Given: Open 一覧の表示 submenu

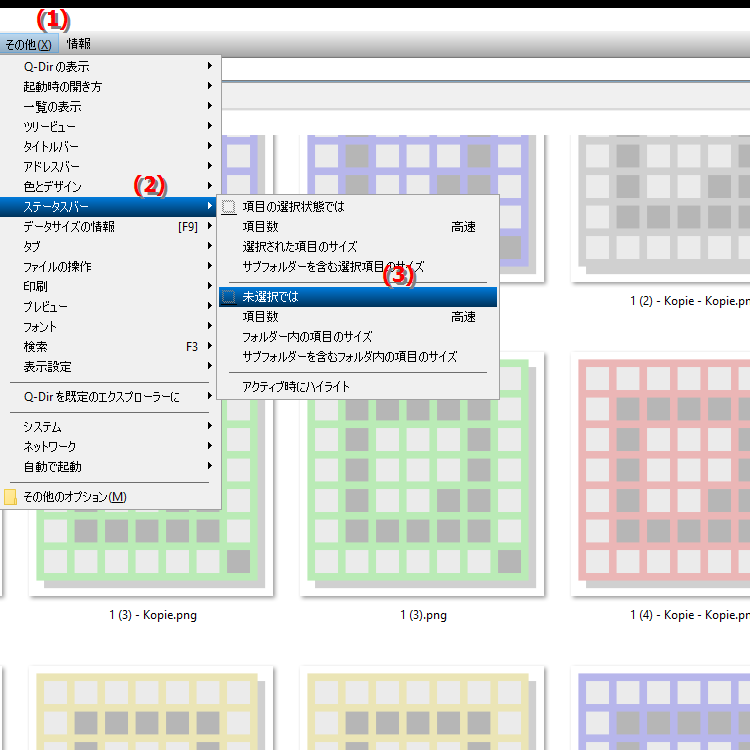Looking at the screenshot, I should coord(109,106).
